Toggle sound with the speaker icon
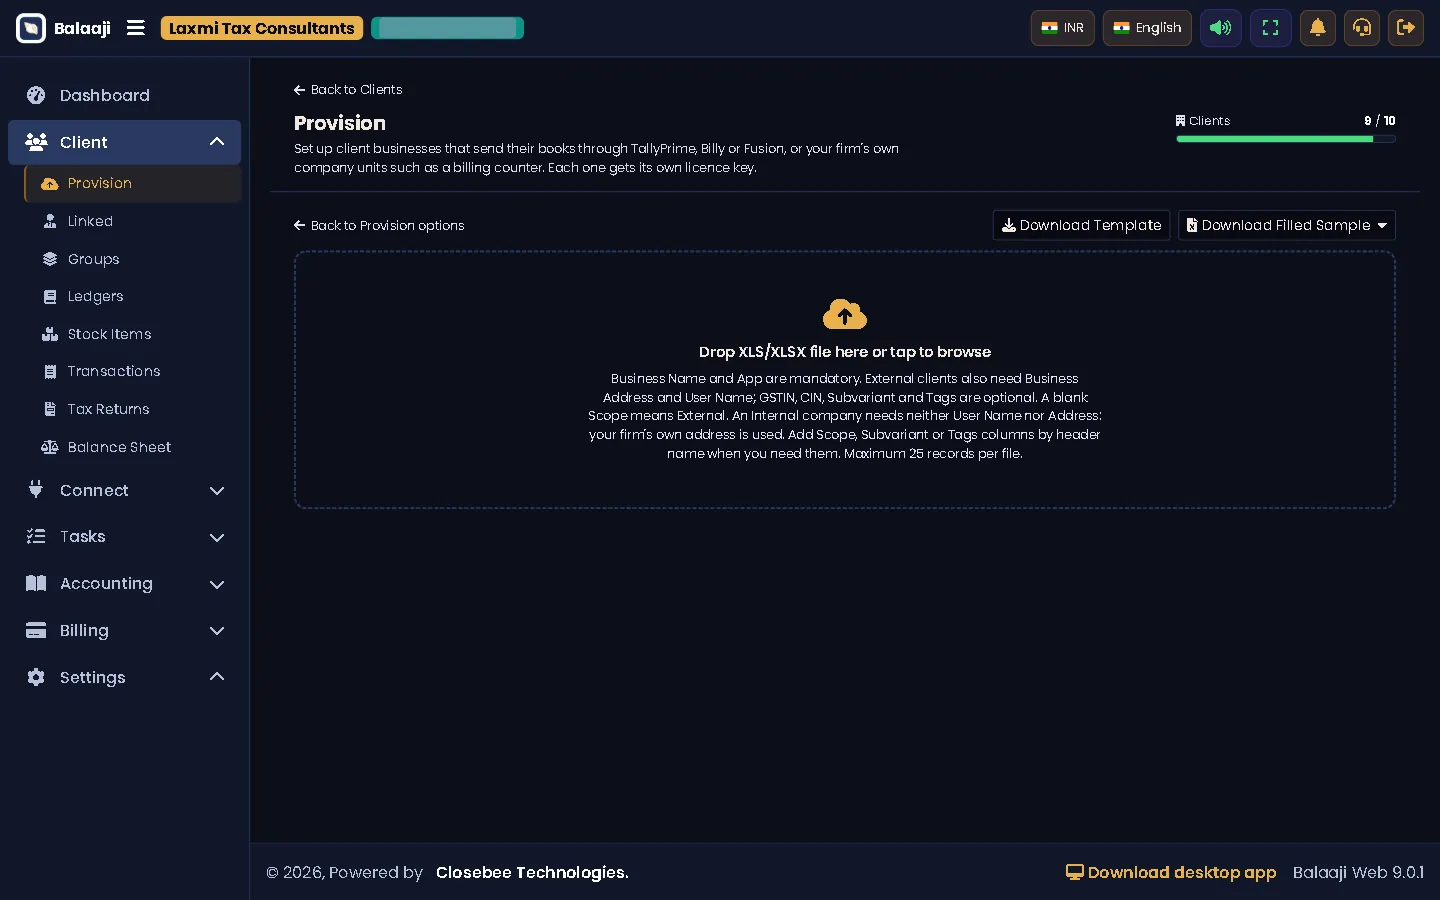Viewport: 1440px width, 900px height. tap(1221, 28)
